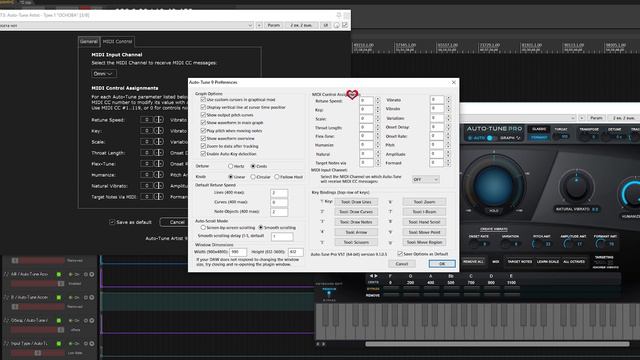Click Tool: Move Point key binding button
Viewport: 640px width, 360px height.
coord(424,232)
